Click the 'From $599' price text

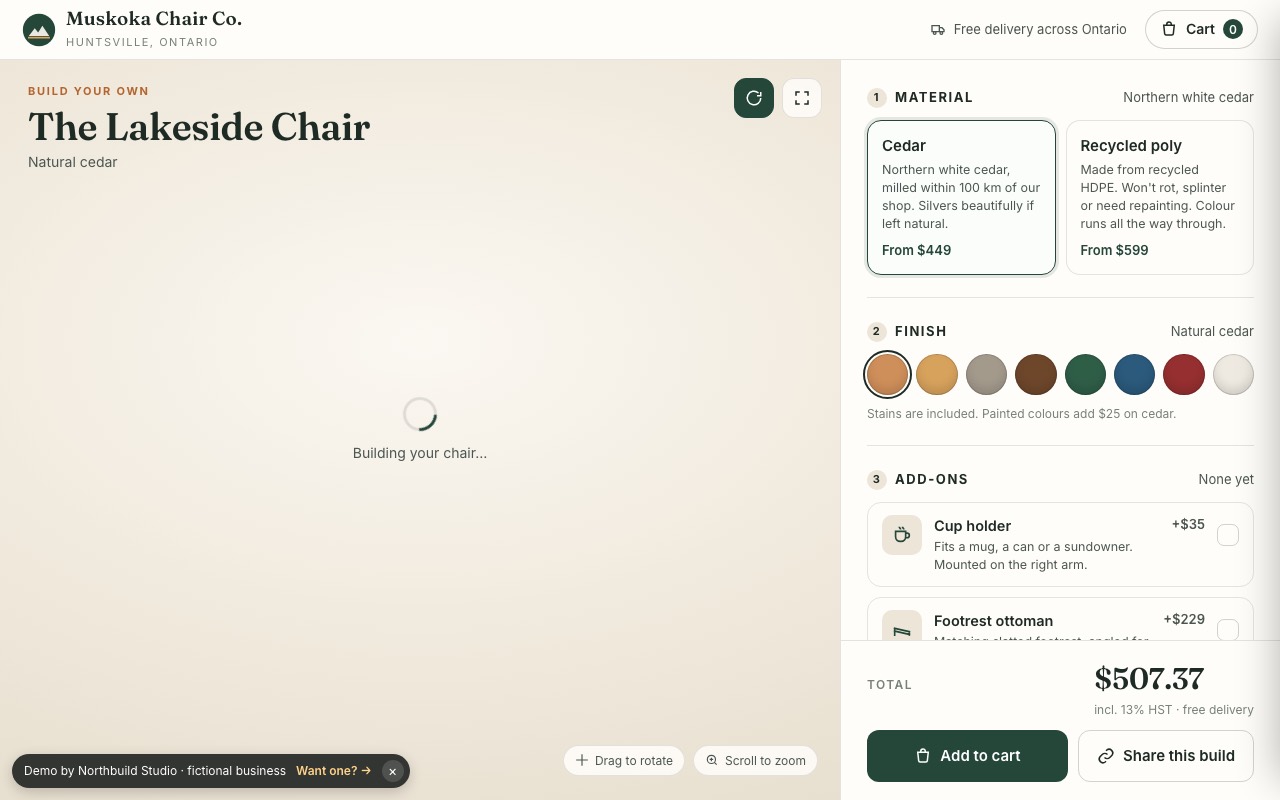click(1115, 250)
